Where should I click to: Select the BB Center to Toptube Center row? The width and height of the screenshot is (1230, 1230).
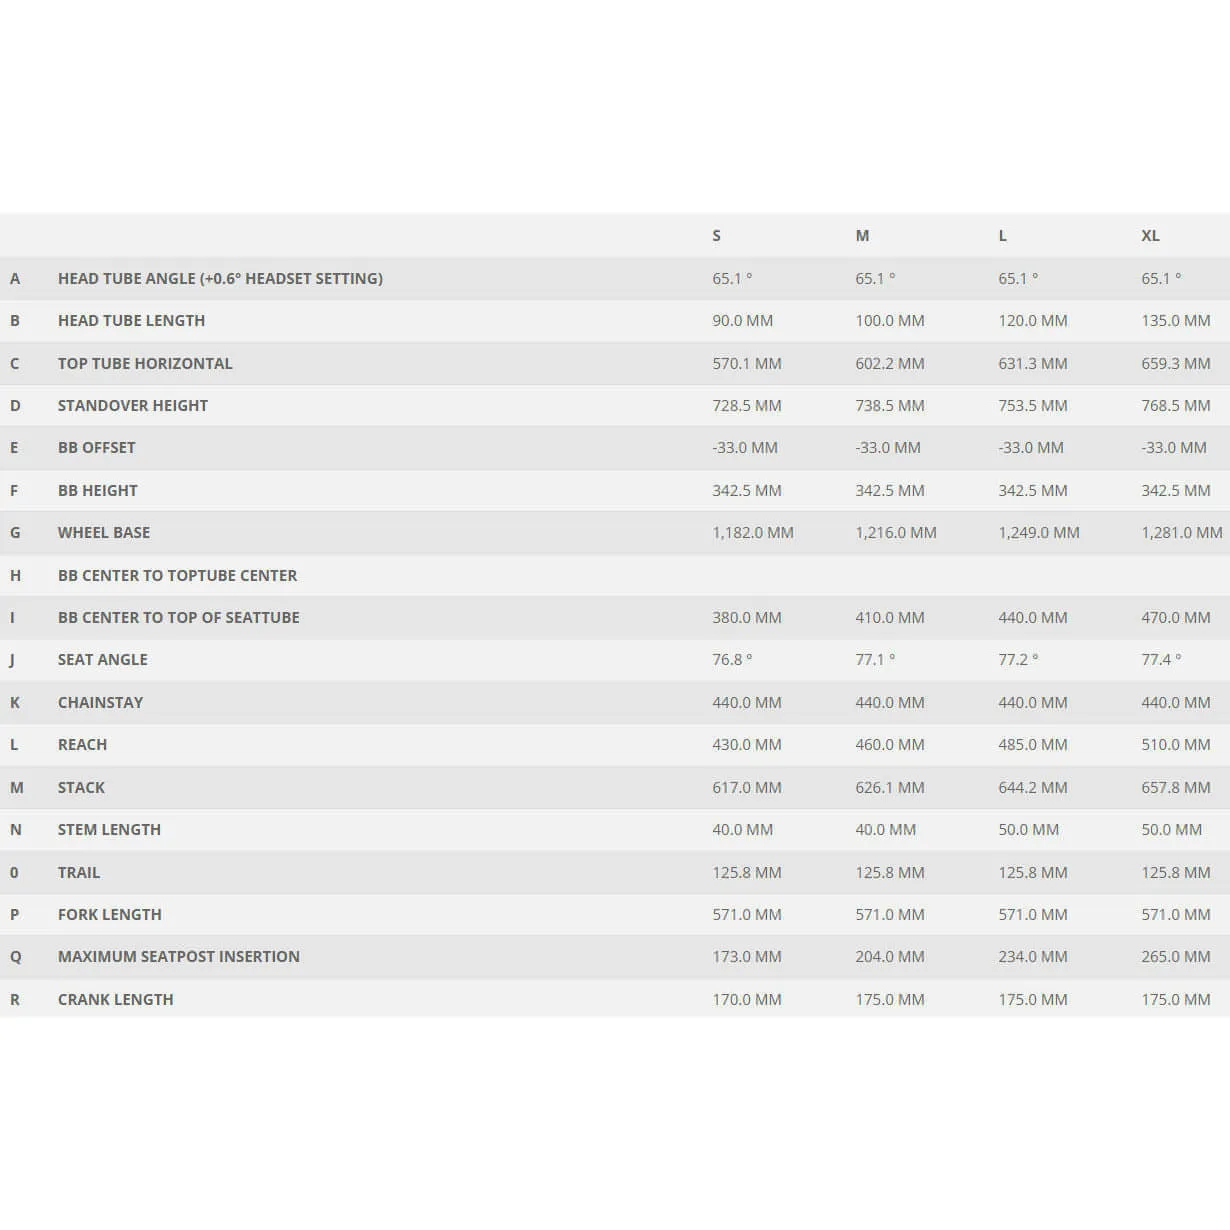pyautogui.click(x=615, y=576)
